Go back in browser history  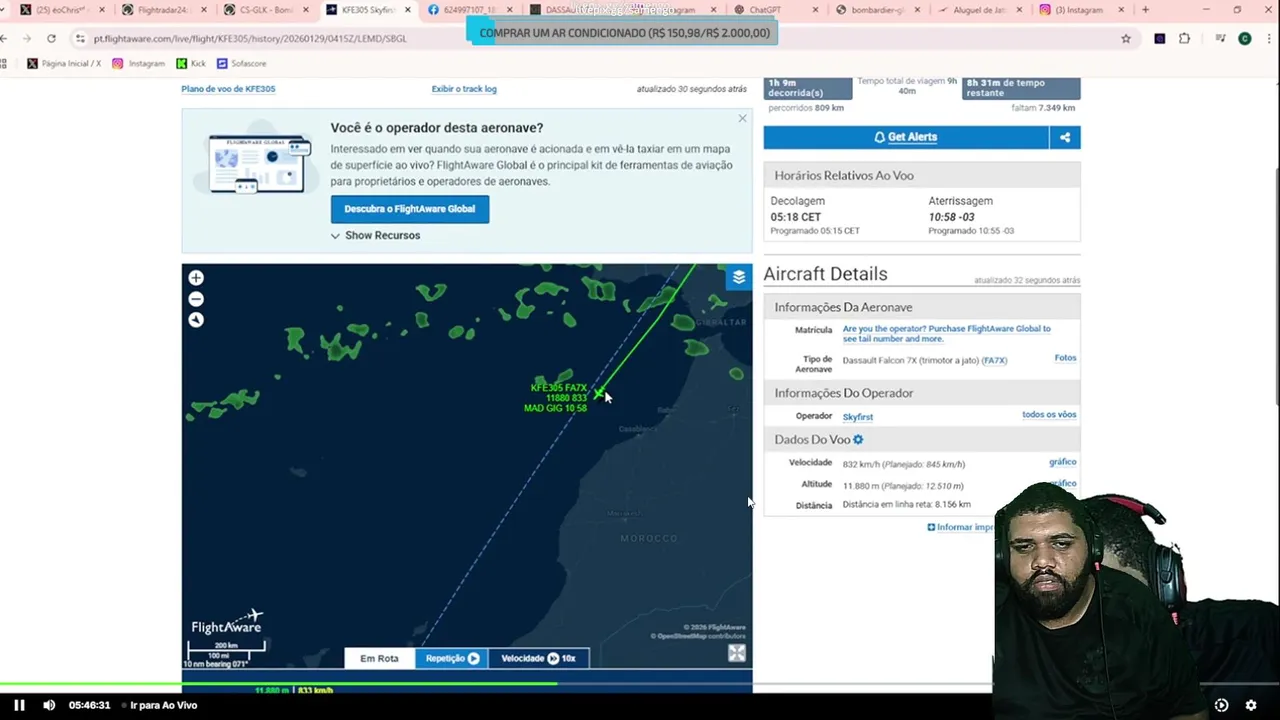[x=5, y=38]
